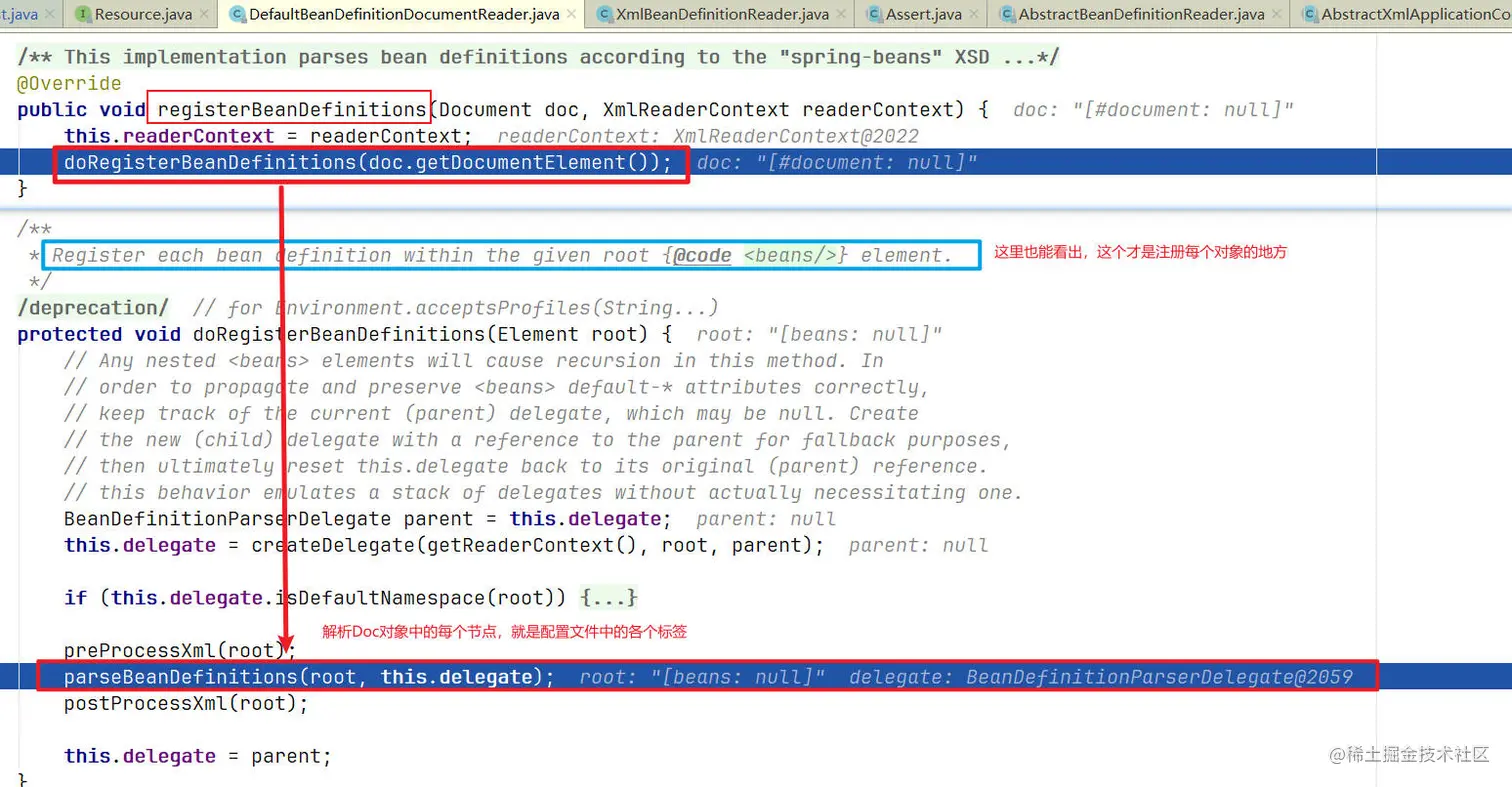Click the 'if' keyword before this.delegate.isDefaultNamespace
This screenshot has width=1512, height=787.
point(75,598)
